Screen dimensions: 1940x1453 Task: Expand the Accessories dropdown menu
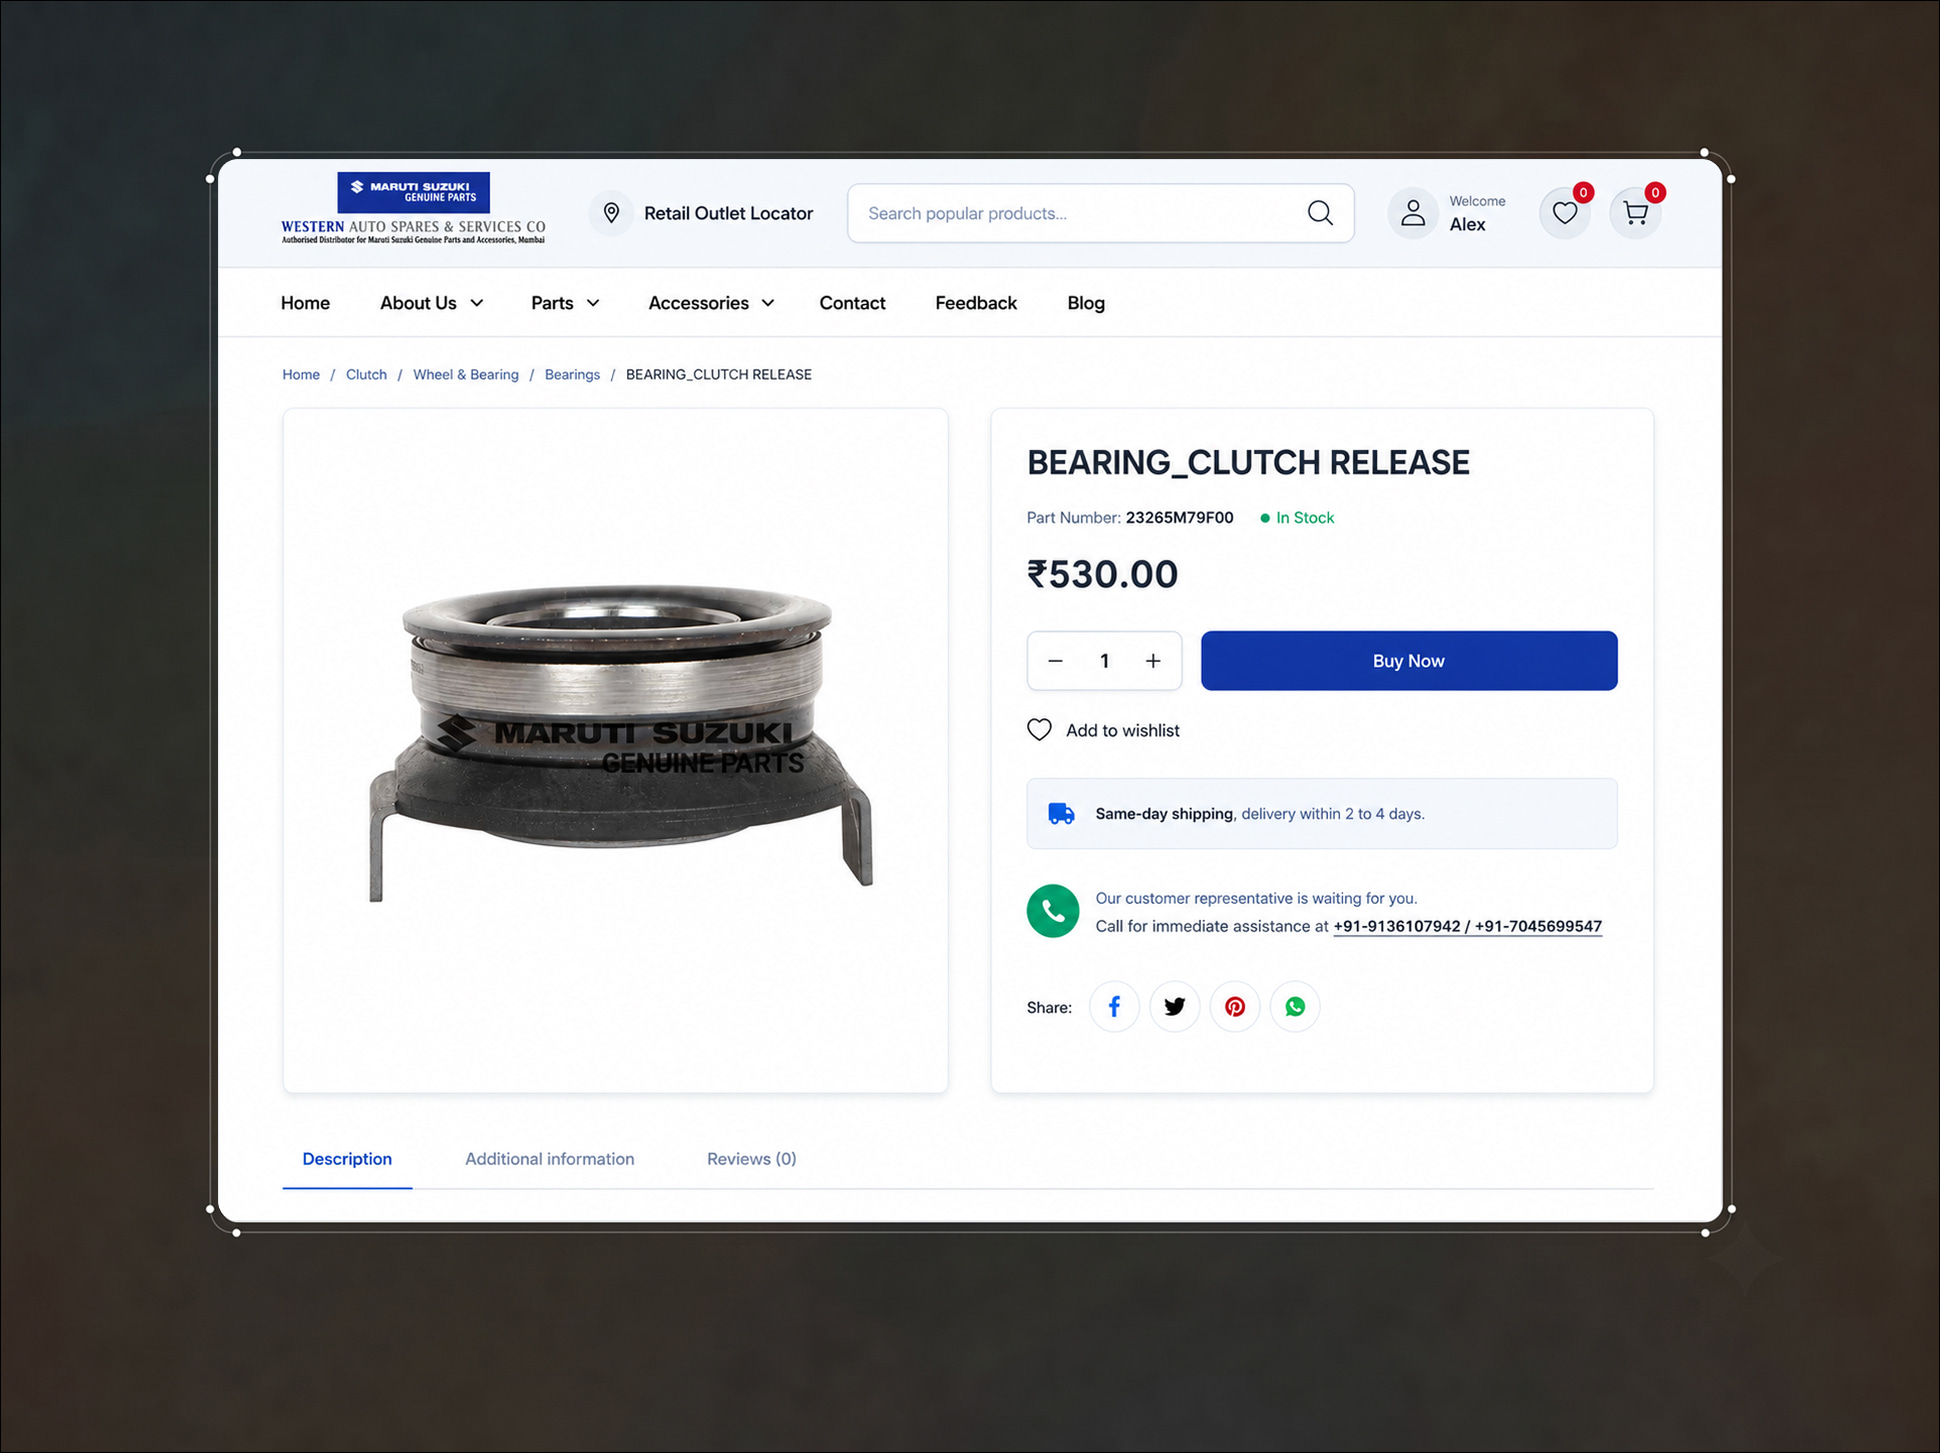pyautogui.click(x=711, y=303)
